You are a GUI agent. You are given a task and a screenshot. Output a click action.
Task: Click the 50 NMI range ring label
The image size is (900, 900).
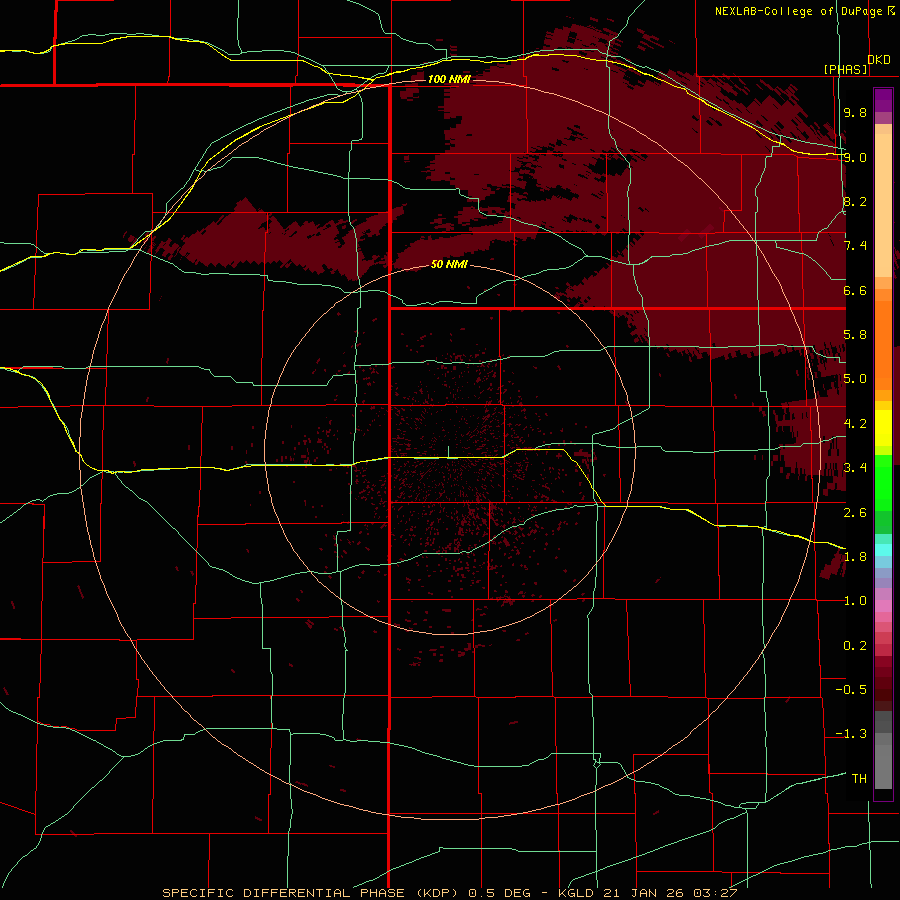coord(449,264)
